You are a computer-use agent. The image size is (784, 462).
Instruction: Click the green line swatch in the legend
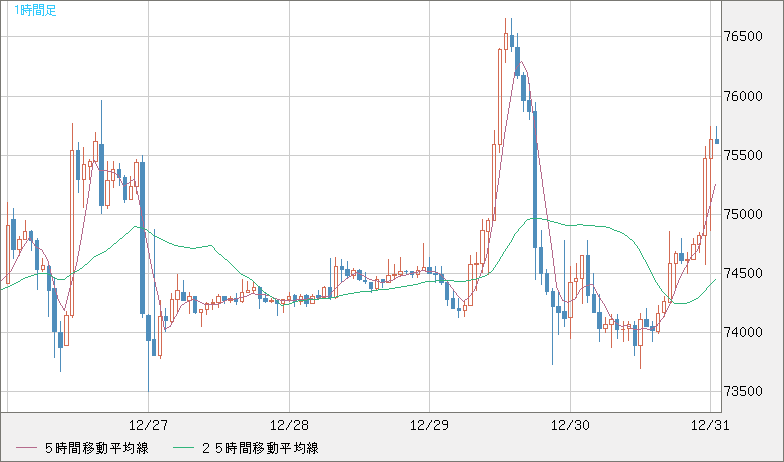point(184,448)
